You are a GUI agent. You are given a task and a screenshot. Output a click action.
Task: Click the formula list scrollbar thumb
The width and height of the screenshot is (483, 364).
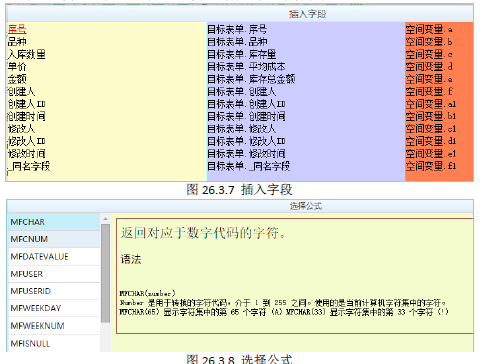[x=105, y=273]
